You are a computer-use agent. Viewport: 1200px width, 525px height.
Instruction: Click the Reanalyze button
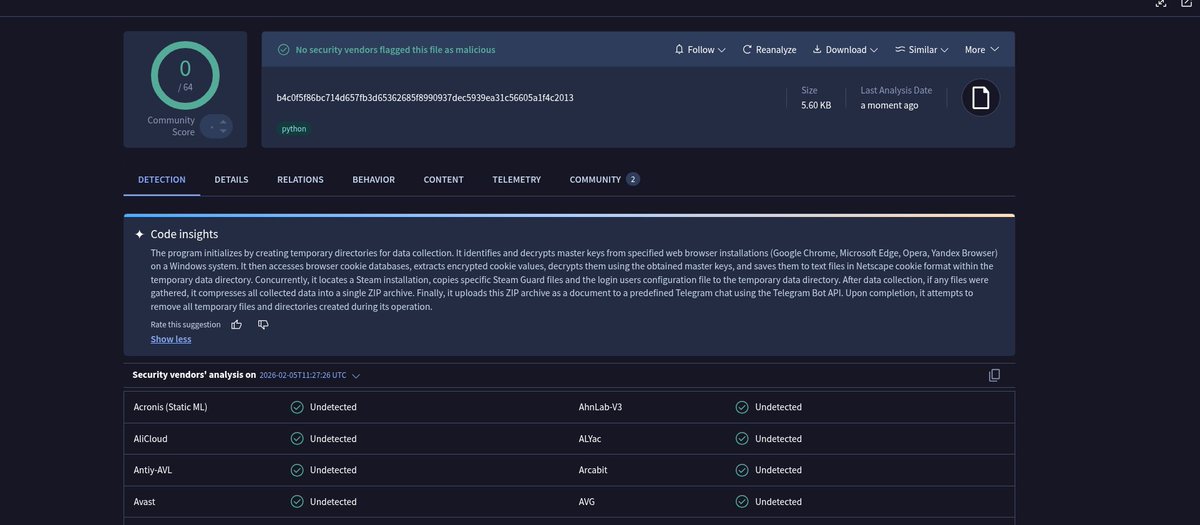[x=769, y=49]
